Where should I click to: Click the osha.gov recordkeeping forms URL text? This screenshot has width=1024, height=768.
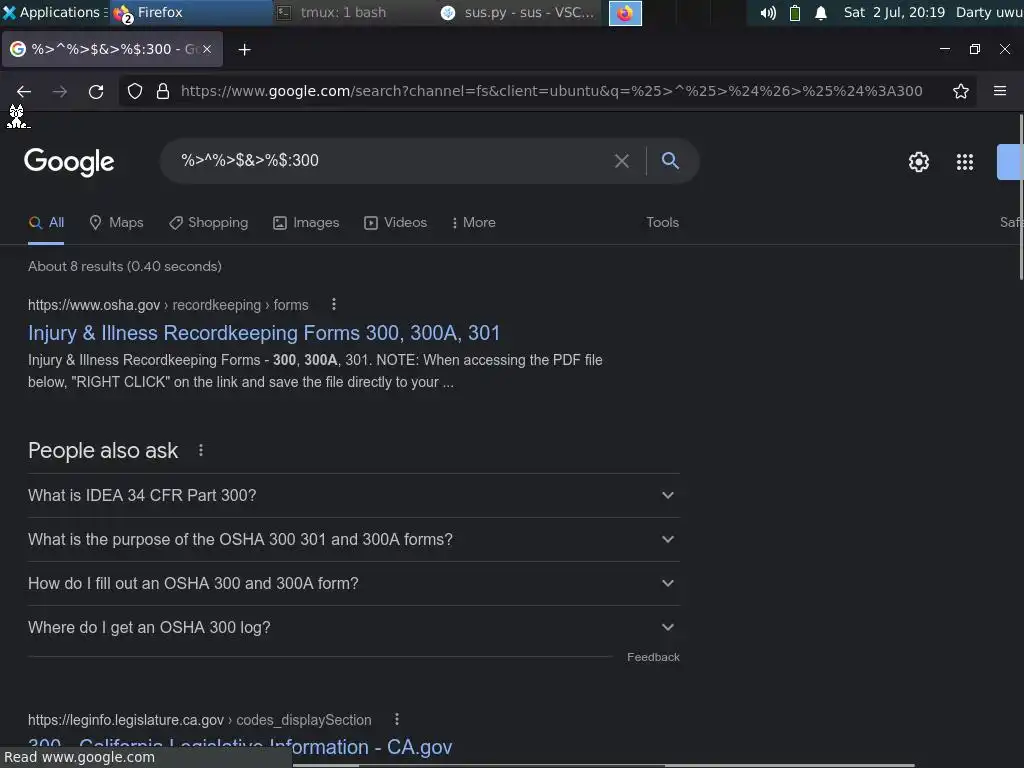click(x=168, y=305)
